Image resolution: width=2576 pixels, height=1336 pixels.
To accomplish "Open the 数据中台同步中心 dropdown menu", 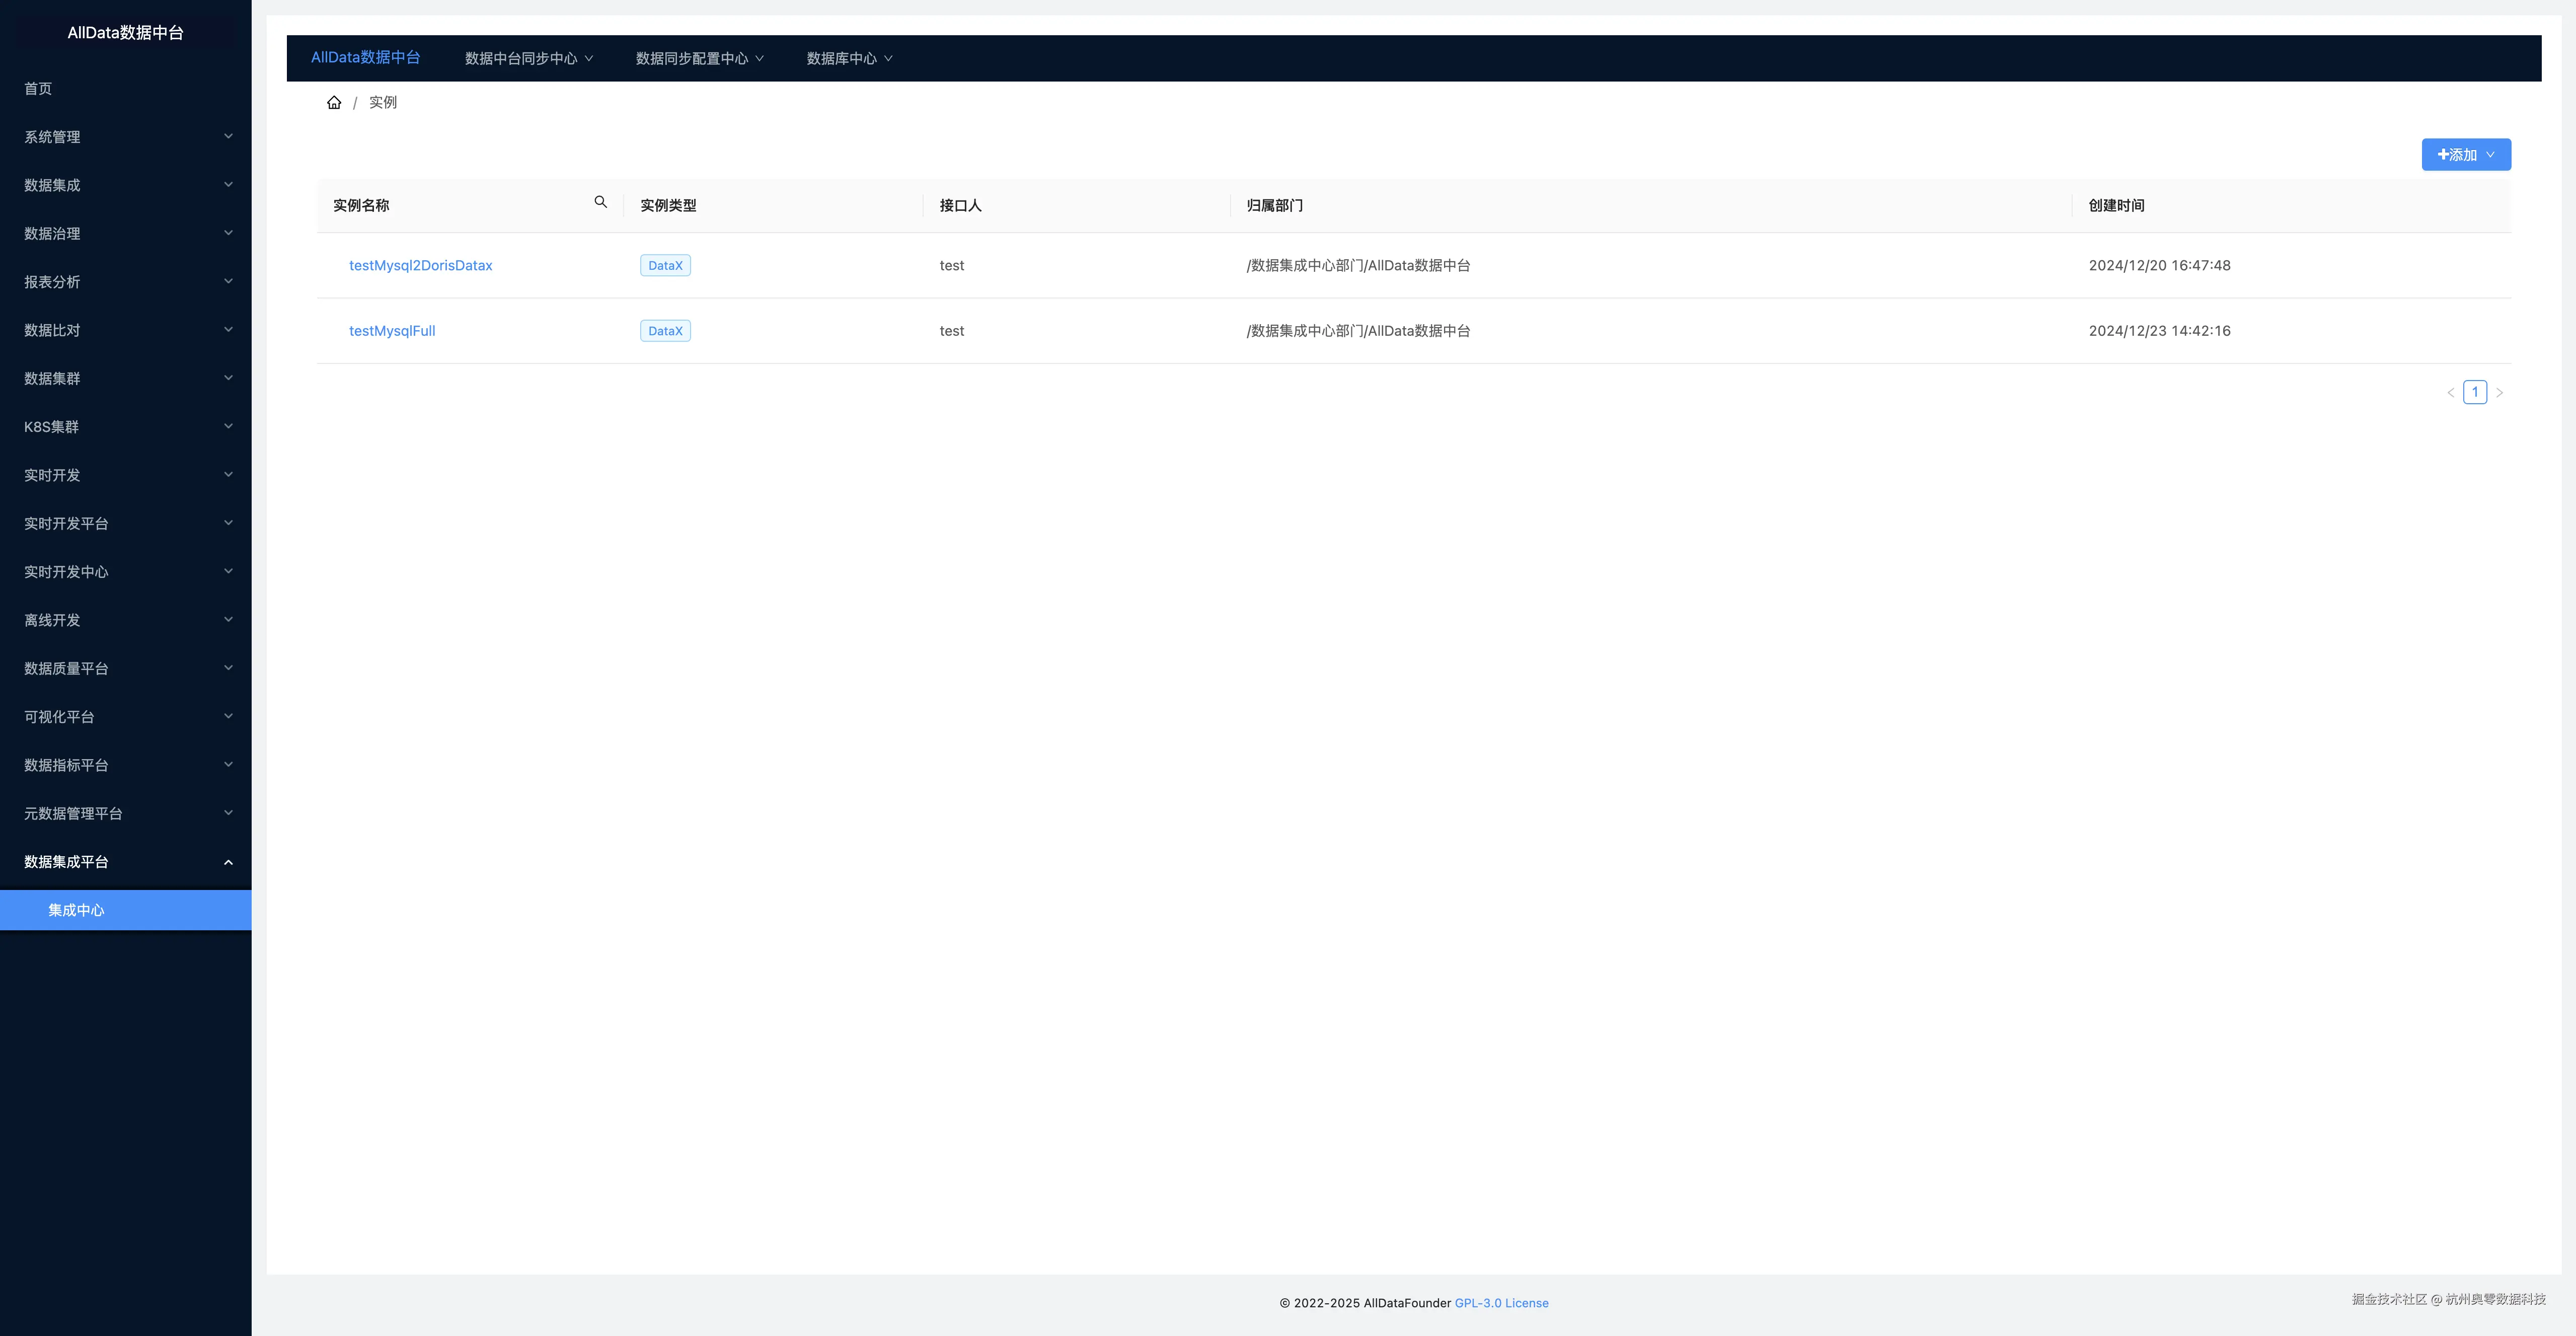I will pyautogui.click(x=528, y=59).
